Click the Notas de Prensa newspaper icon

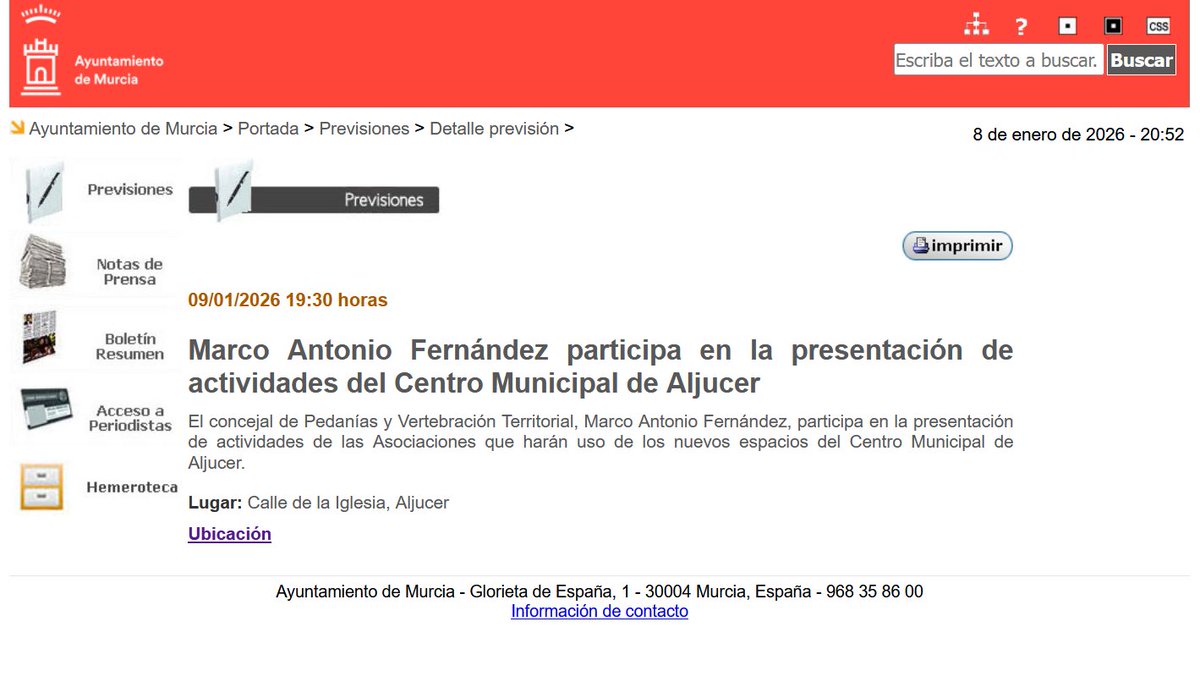[x=42, y=263]
